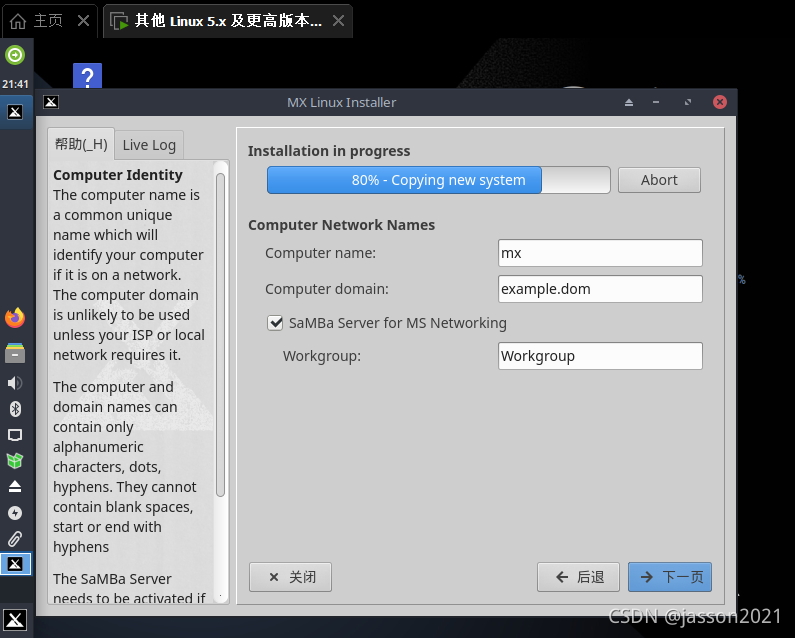The width and height of the screenshot is (795, 638).
Task: Select the highlighted MX installer taskbar item
Action: pyautogui.click(x=15, y=564)
